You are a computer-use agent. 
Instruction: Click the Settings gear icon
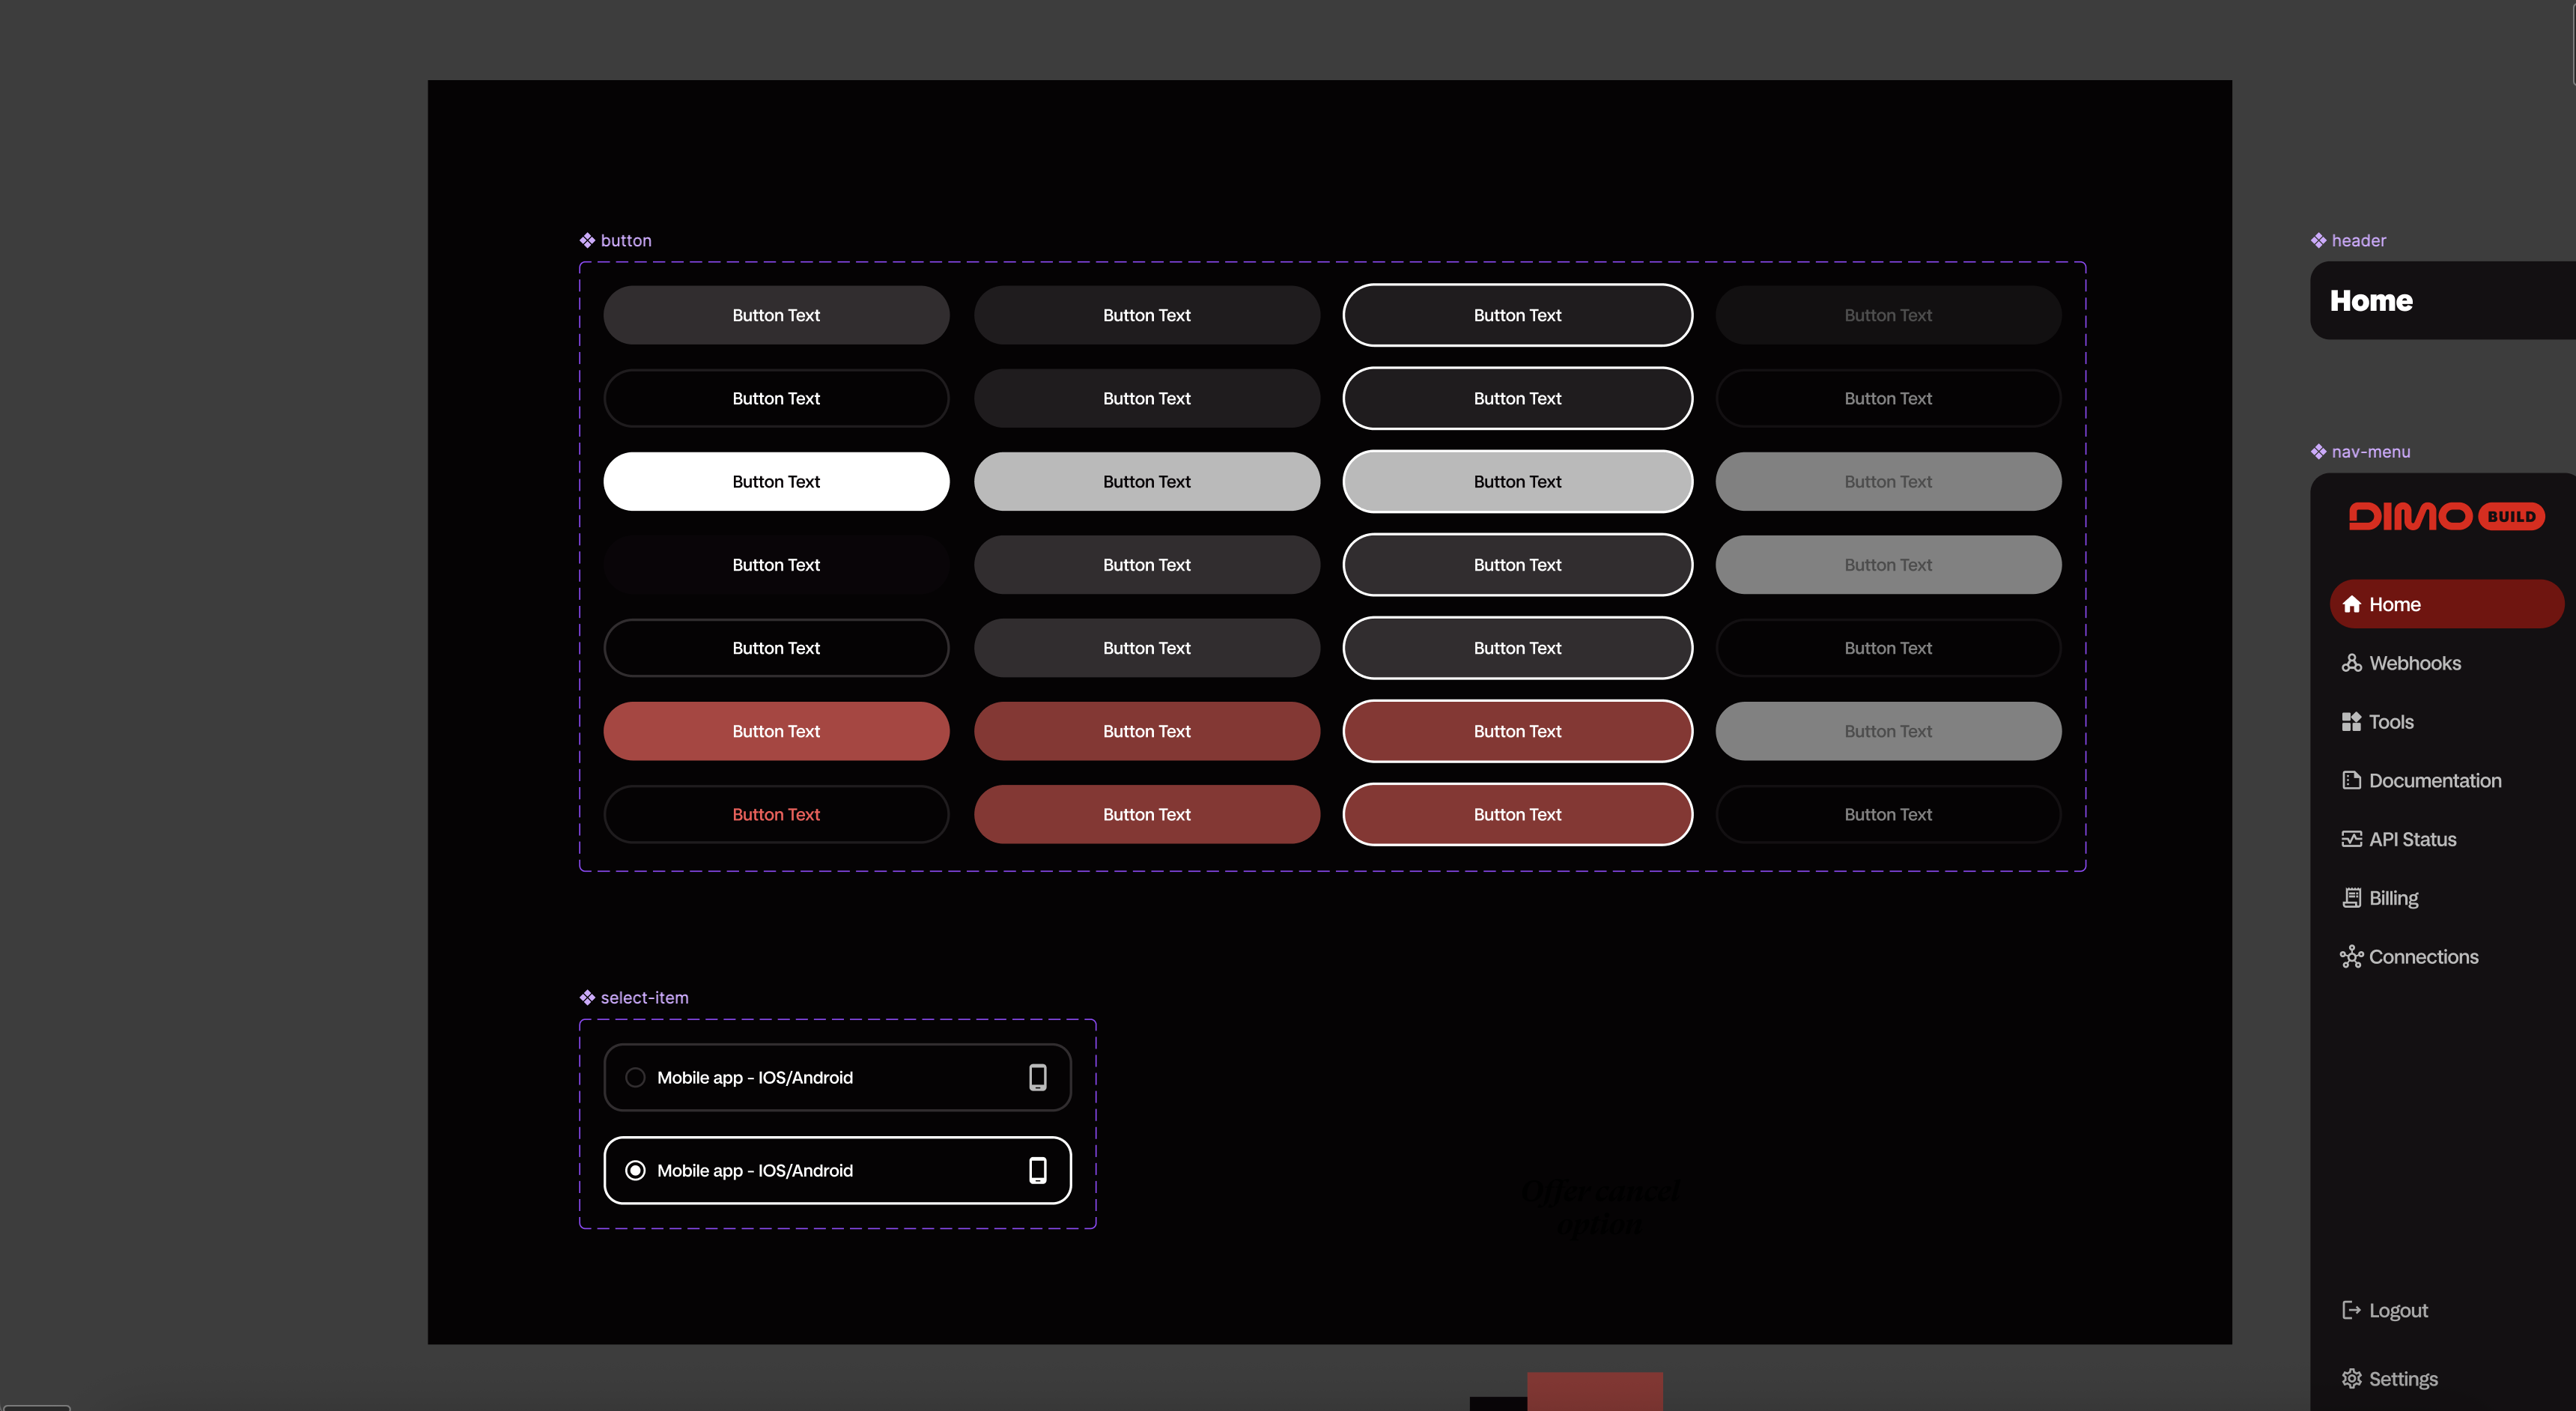tap(2352, 1378)
